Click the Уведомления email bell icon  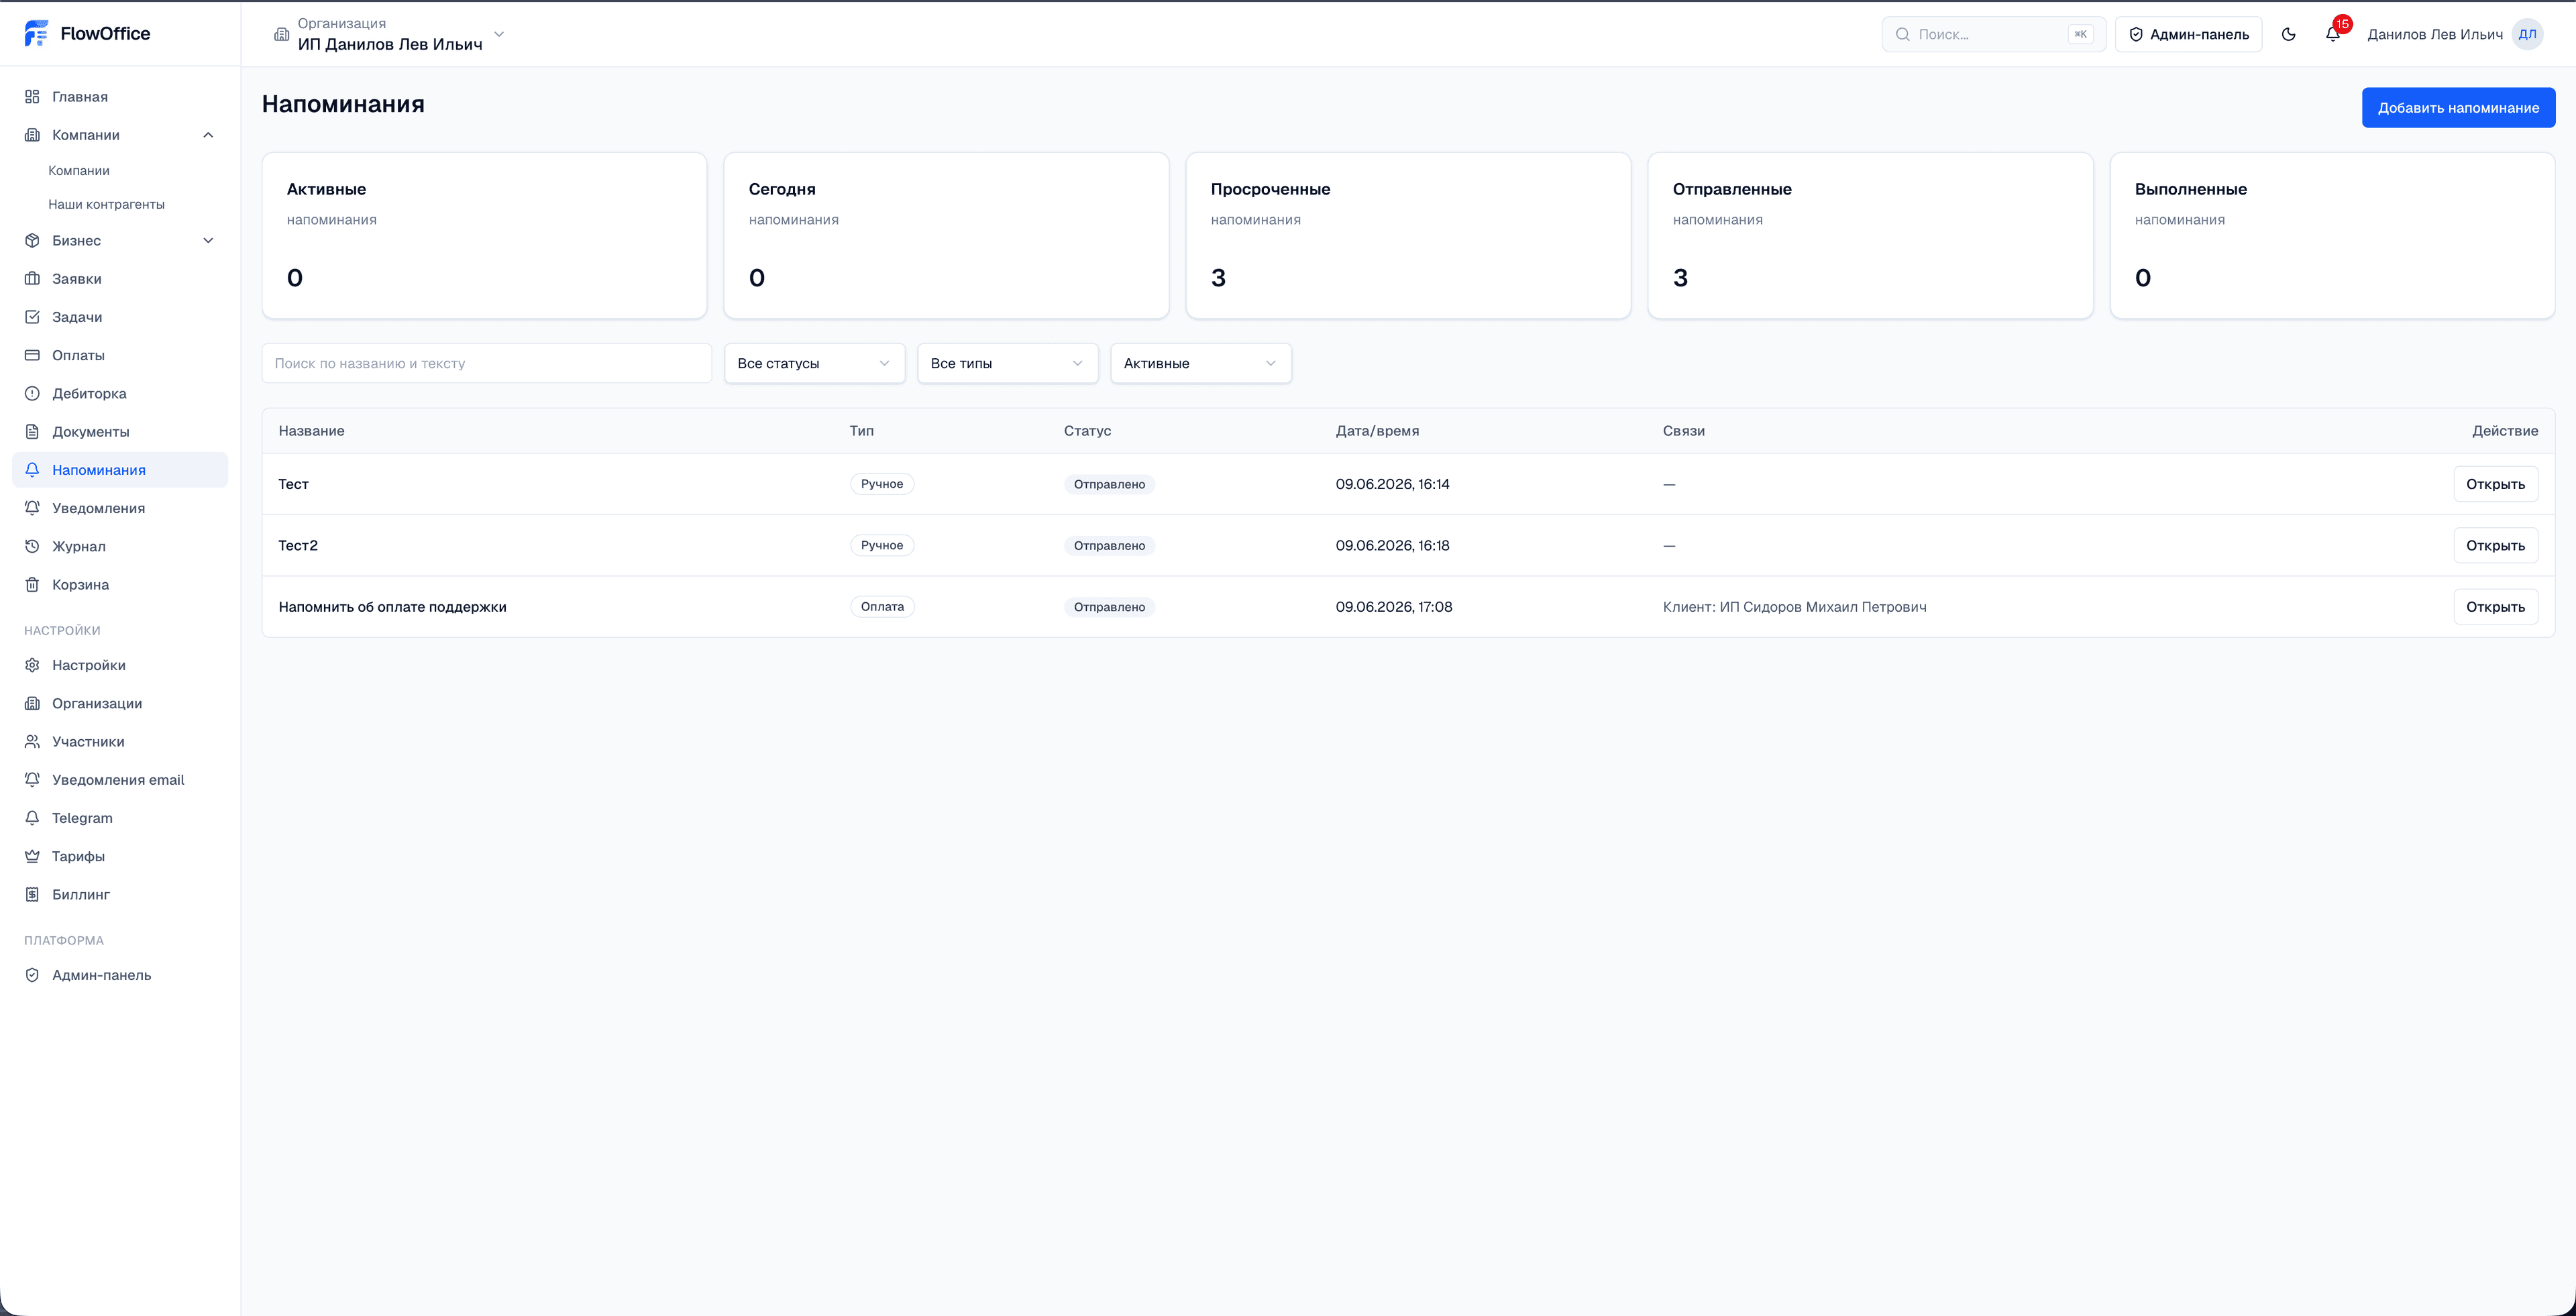click(32, 780)
